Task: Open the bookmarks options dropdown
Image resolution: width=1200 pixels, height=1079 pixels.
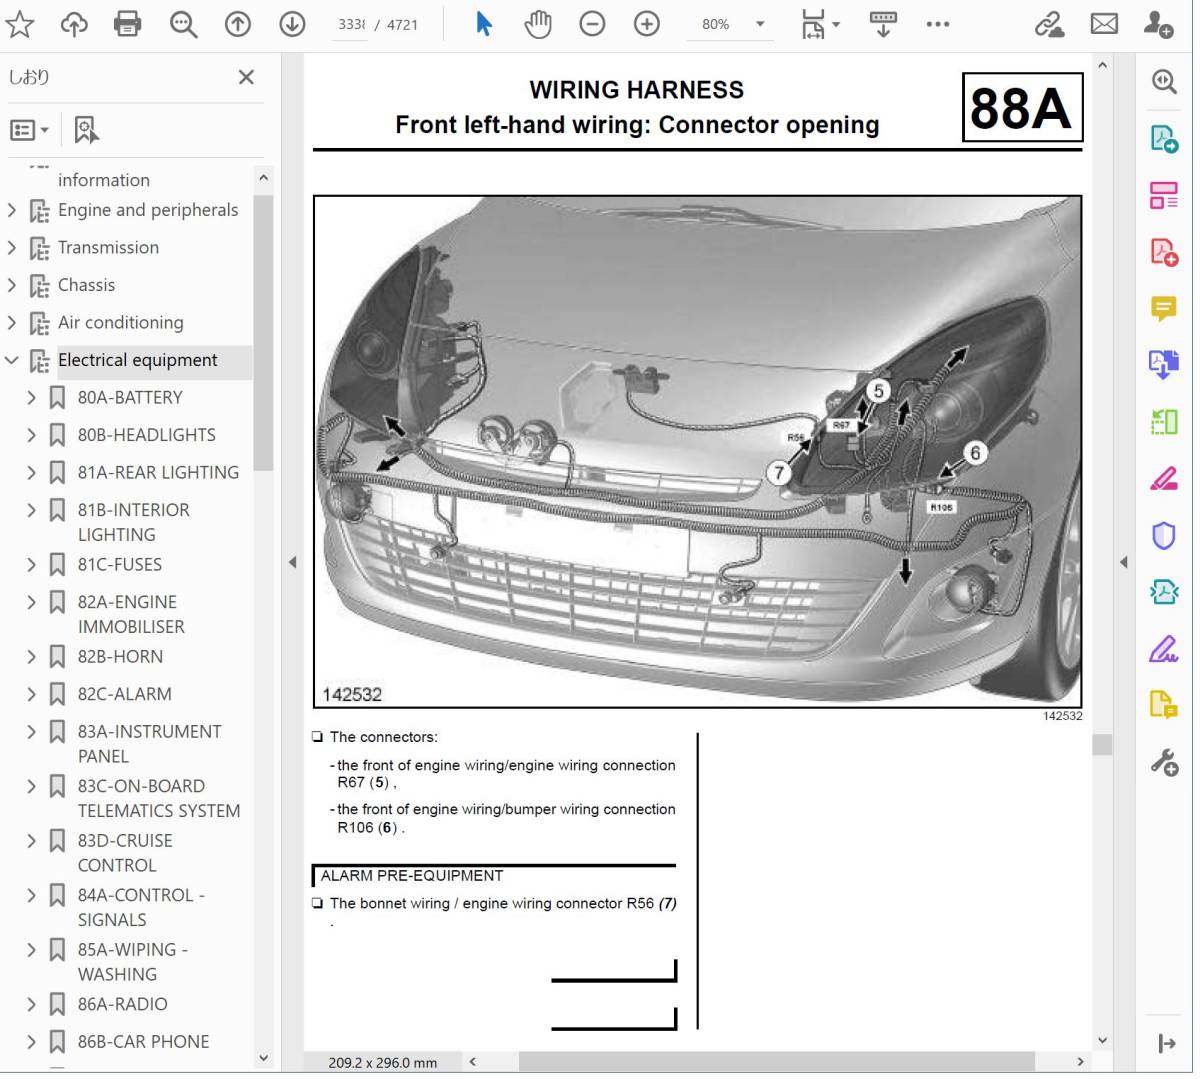Action: [x=29, y=130]
